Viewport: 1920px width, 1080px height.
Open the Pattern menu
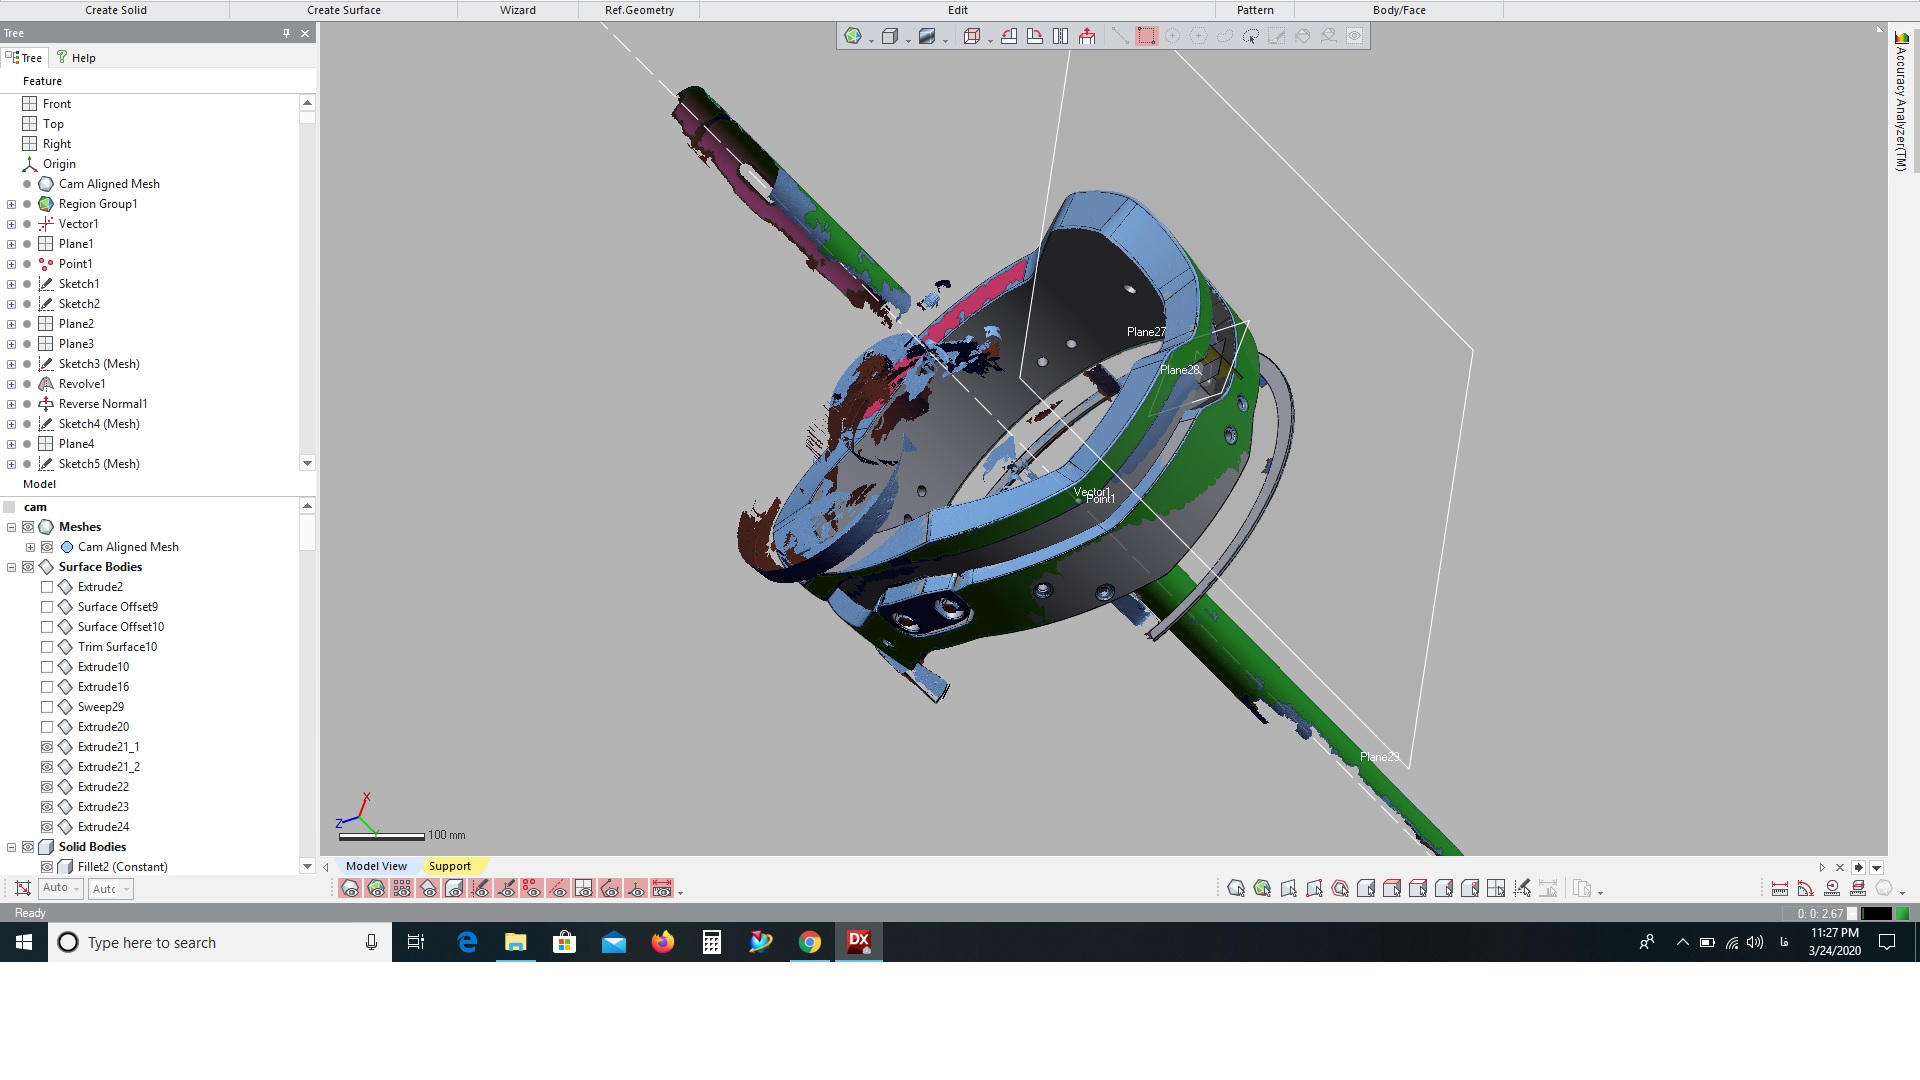(1255, 10)
